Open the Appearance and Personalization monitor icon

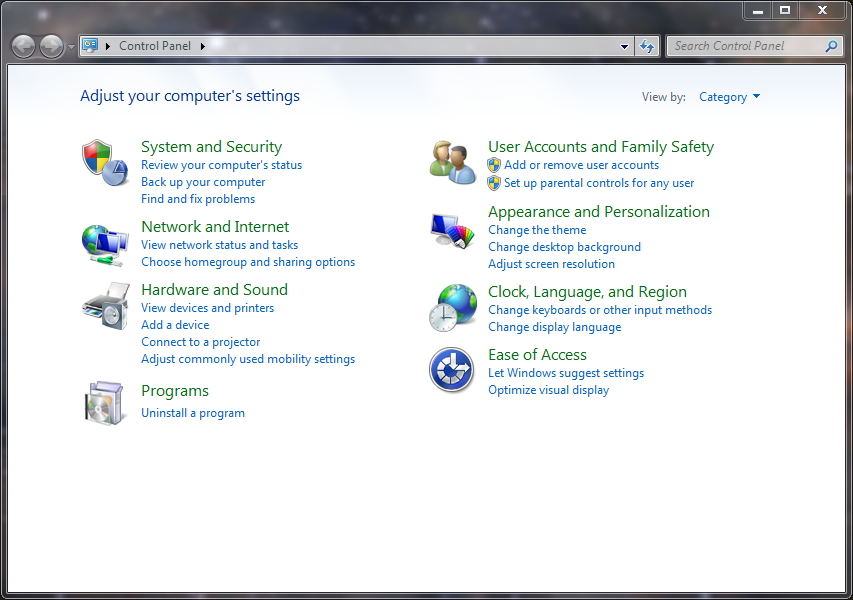453,231
